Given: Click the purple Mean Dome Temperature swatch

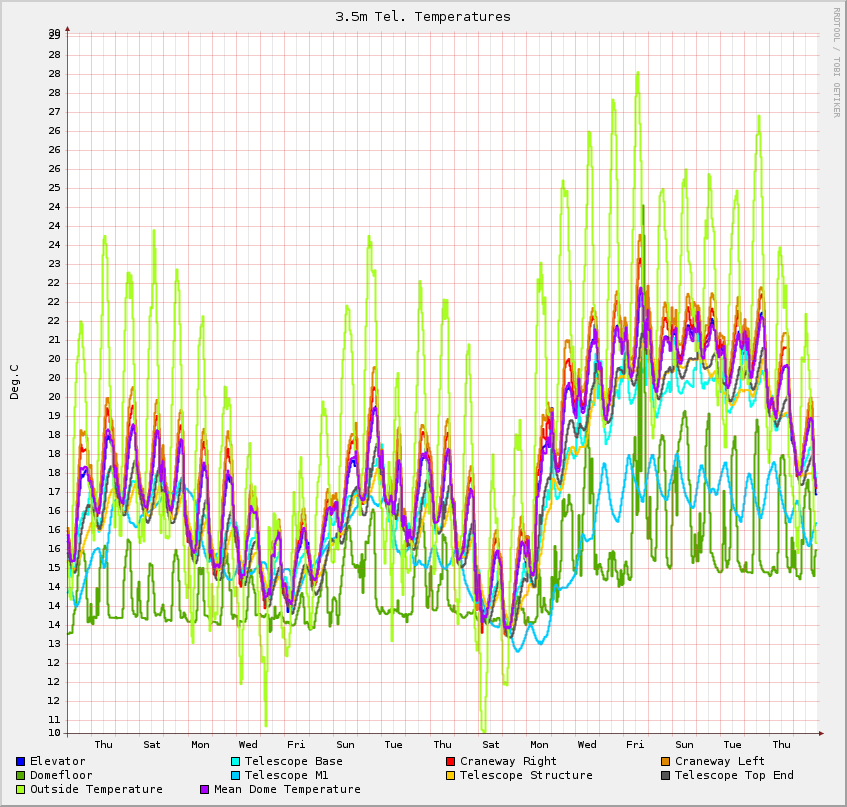Looking at the screenshot, I should coord(205,790).
